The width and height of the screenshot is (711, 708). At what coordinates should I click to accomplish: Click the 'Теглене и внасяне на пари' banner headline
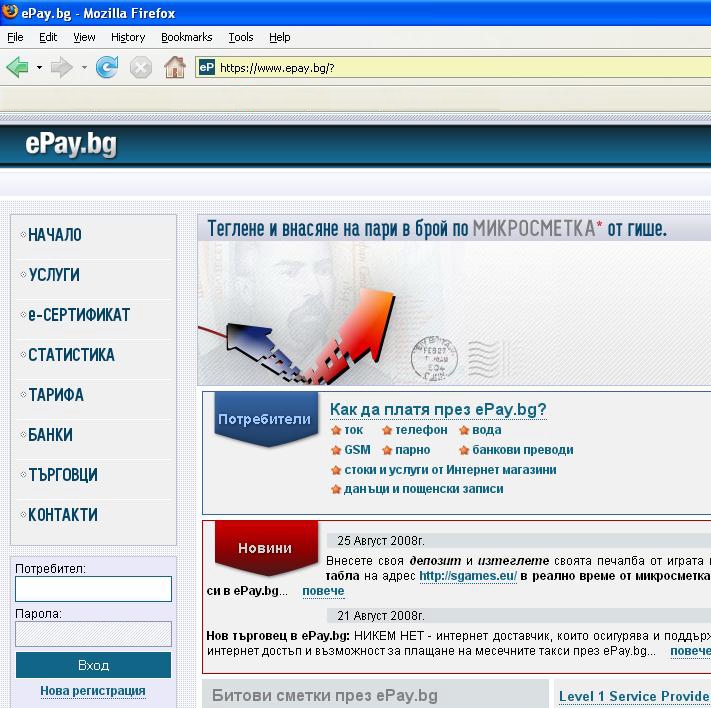pos(437,229)
